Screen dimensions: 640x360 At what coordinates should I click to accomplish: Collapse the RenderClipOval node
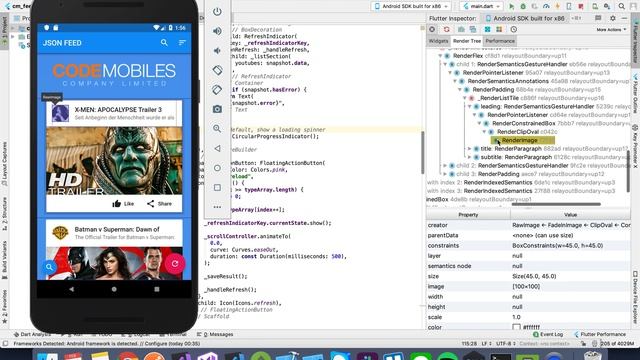pos(484,132)
